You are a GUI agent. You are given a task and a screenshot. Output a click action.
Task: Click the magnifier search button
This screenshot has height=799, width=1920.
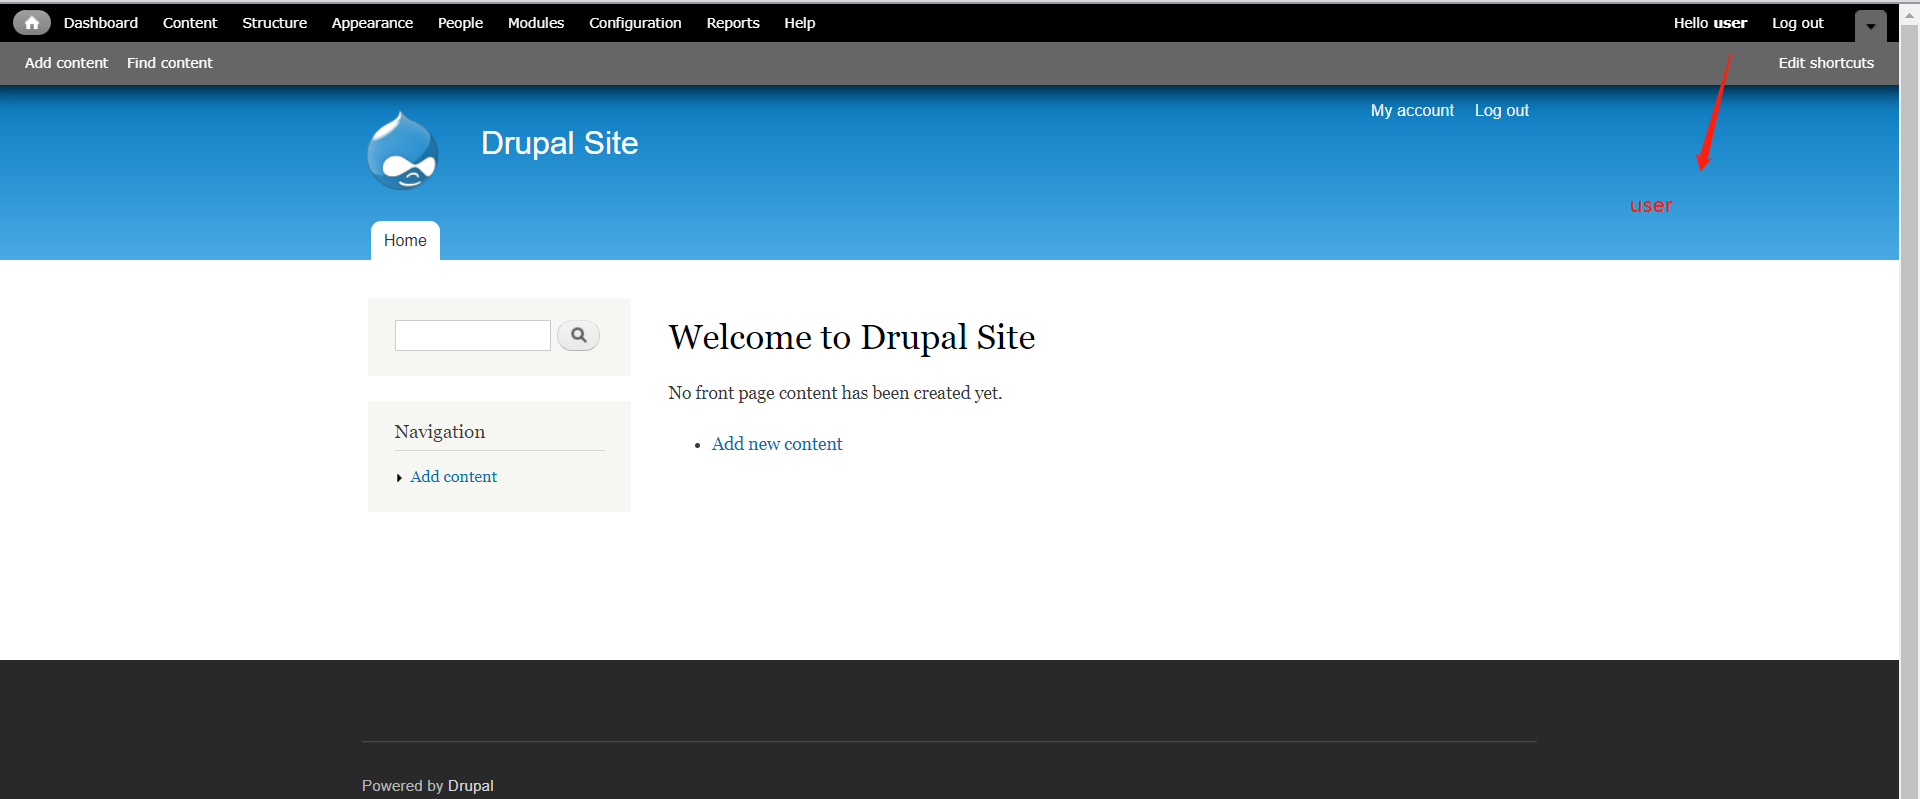(578, 335)
